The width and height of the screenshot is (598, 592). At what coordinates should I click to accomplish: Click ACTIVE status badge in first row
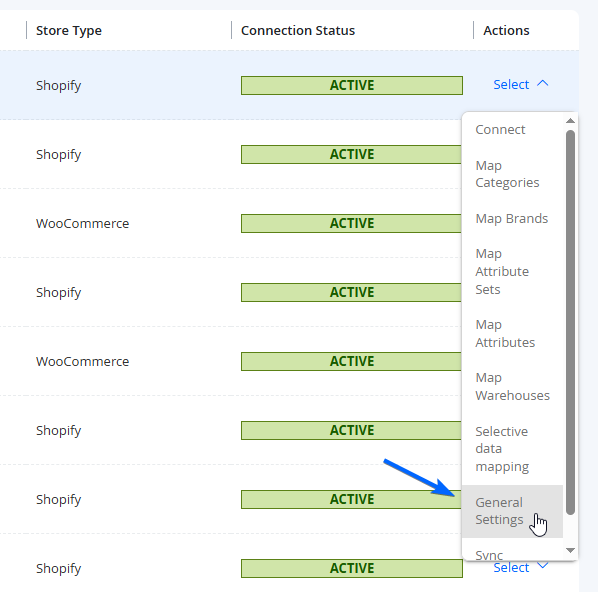click(352, 85)
